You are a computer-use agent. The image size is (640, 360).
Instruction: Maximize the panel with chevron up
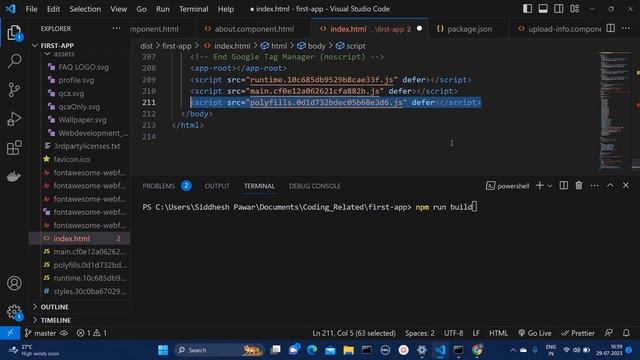[610, 186]
